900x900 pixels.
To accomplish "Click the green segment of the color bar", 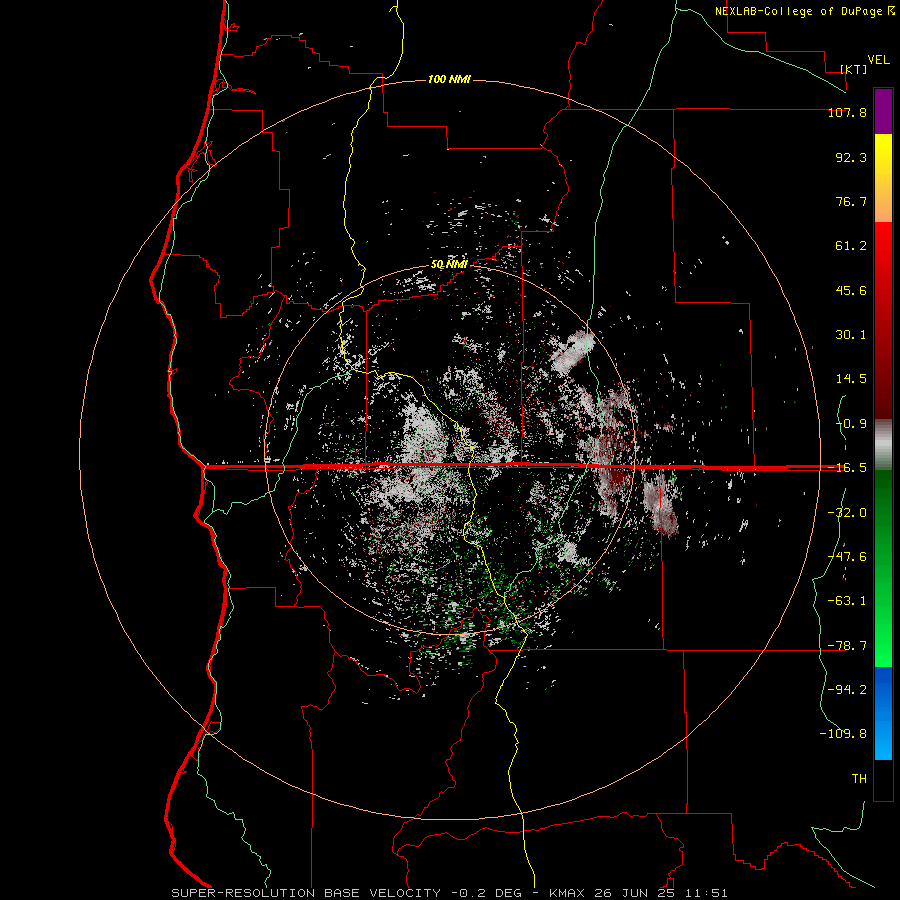I will click(883, 568).
